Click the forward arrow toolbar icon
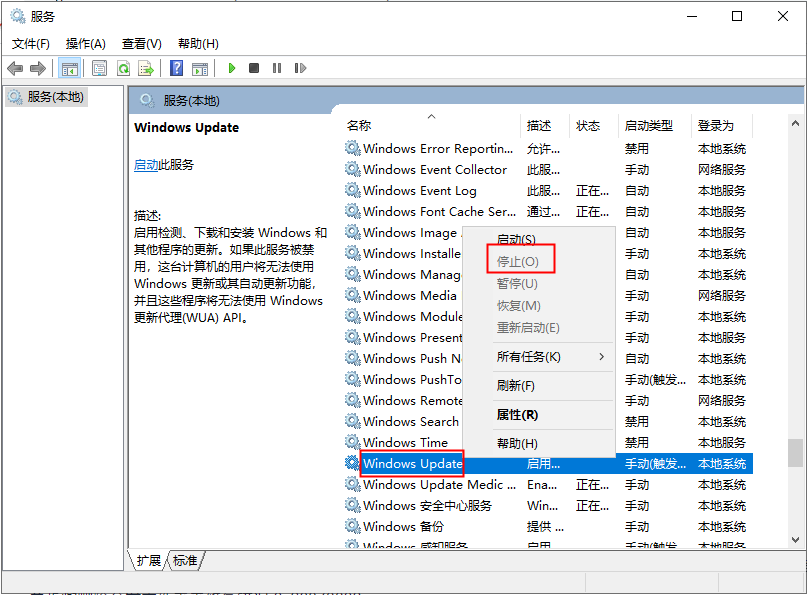Image resolution: width=807 pixels, height=595 pixels. point(38,68)
